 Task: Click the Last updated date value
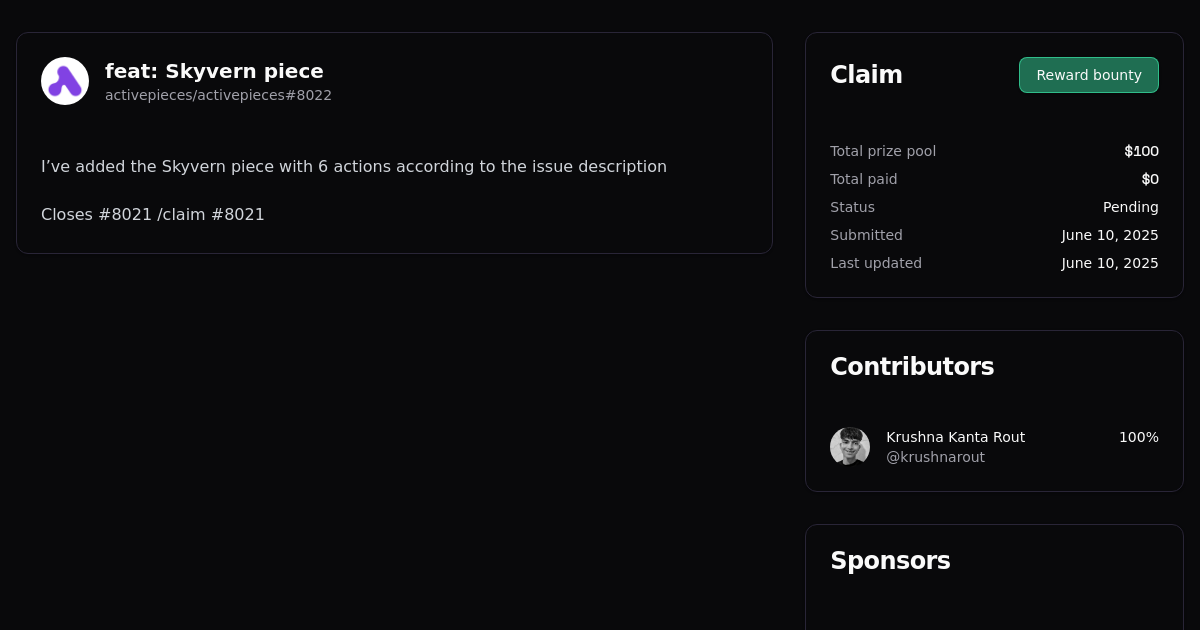click(x=1110, y=263)
